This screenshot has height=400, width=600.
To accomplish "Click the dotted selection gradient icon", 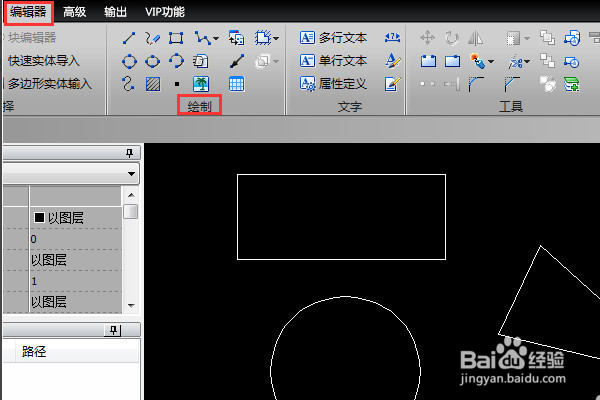I will point(513,38).
